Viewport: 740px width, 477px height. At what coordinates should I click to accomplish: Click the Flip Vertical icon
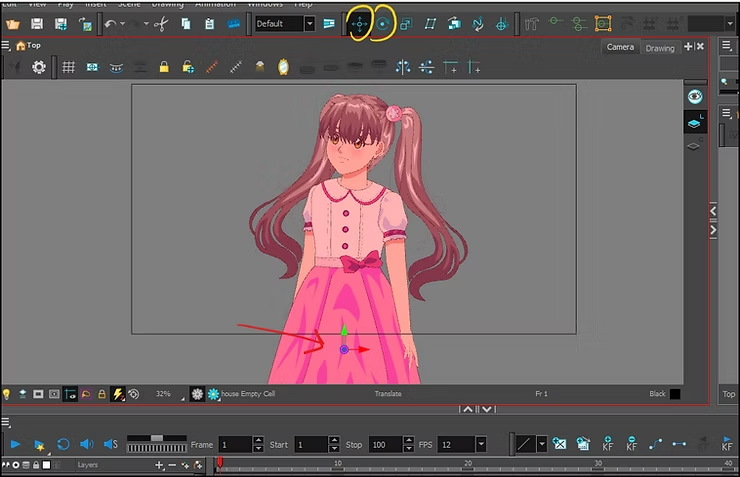(427, 67)
